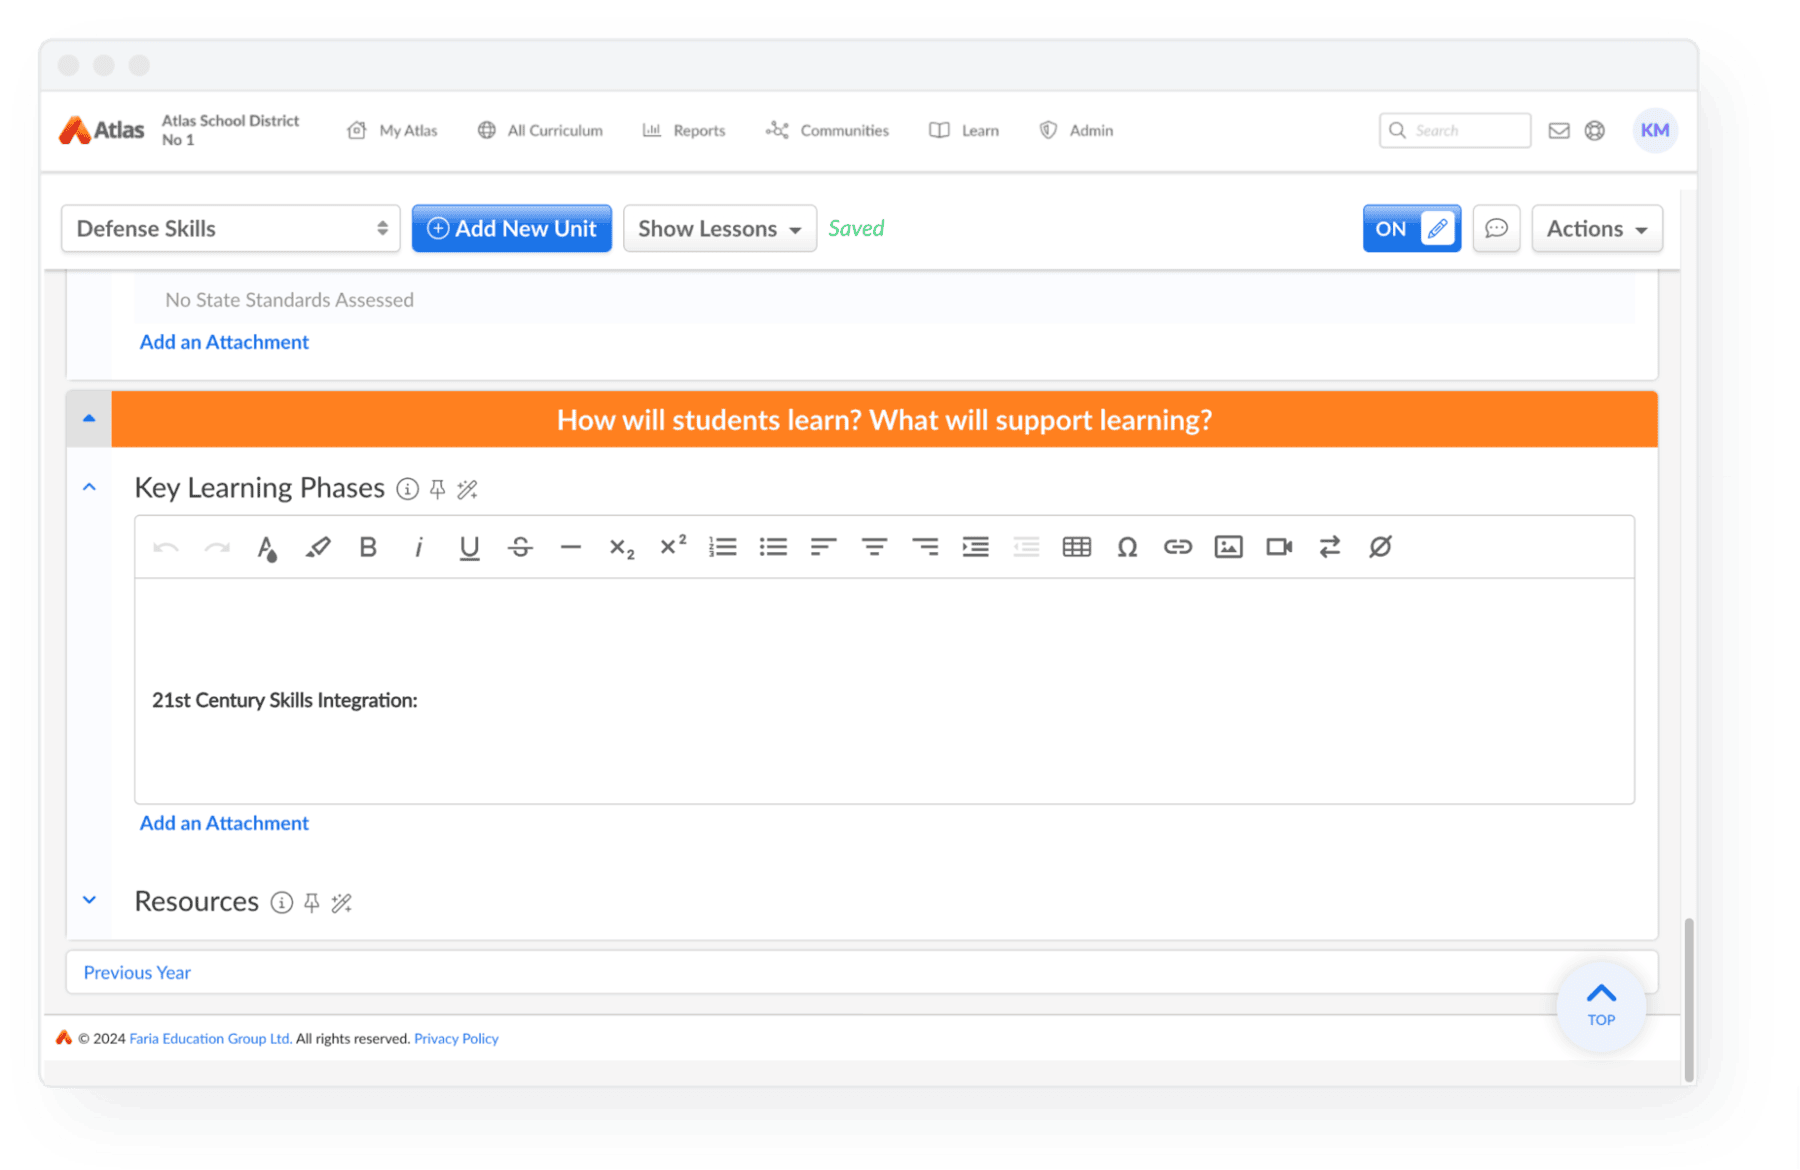Open the comments speech bubble
This screenshot has height=1170, width=1800.
click(x=1496, y=229)
